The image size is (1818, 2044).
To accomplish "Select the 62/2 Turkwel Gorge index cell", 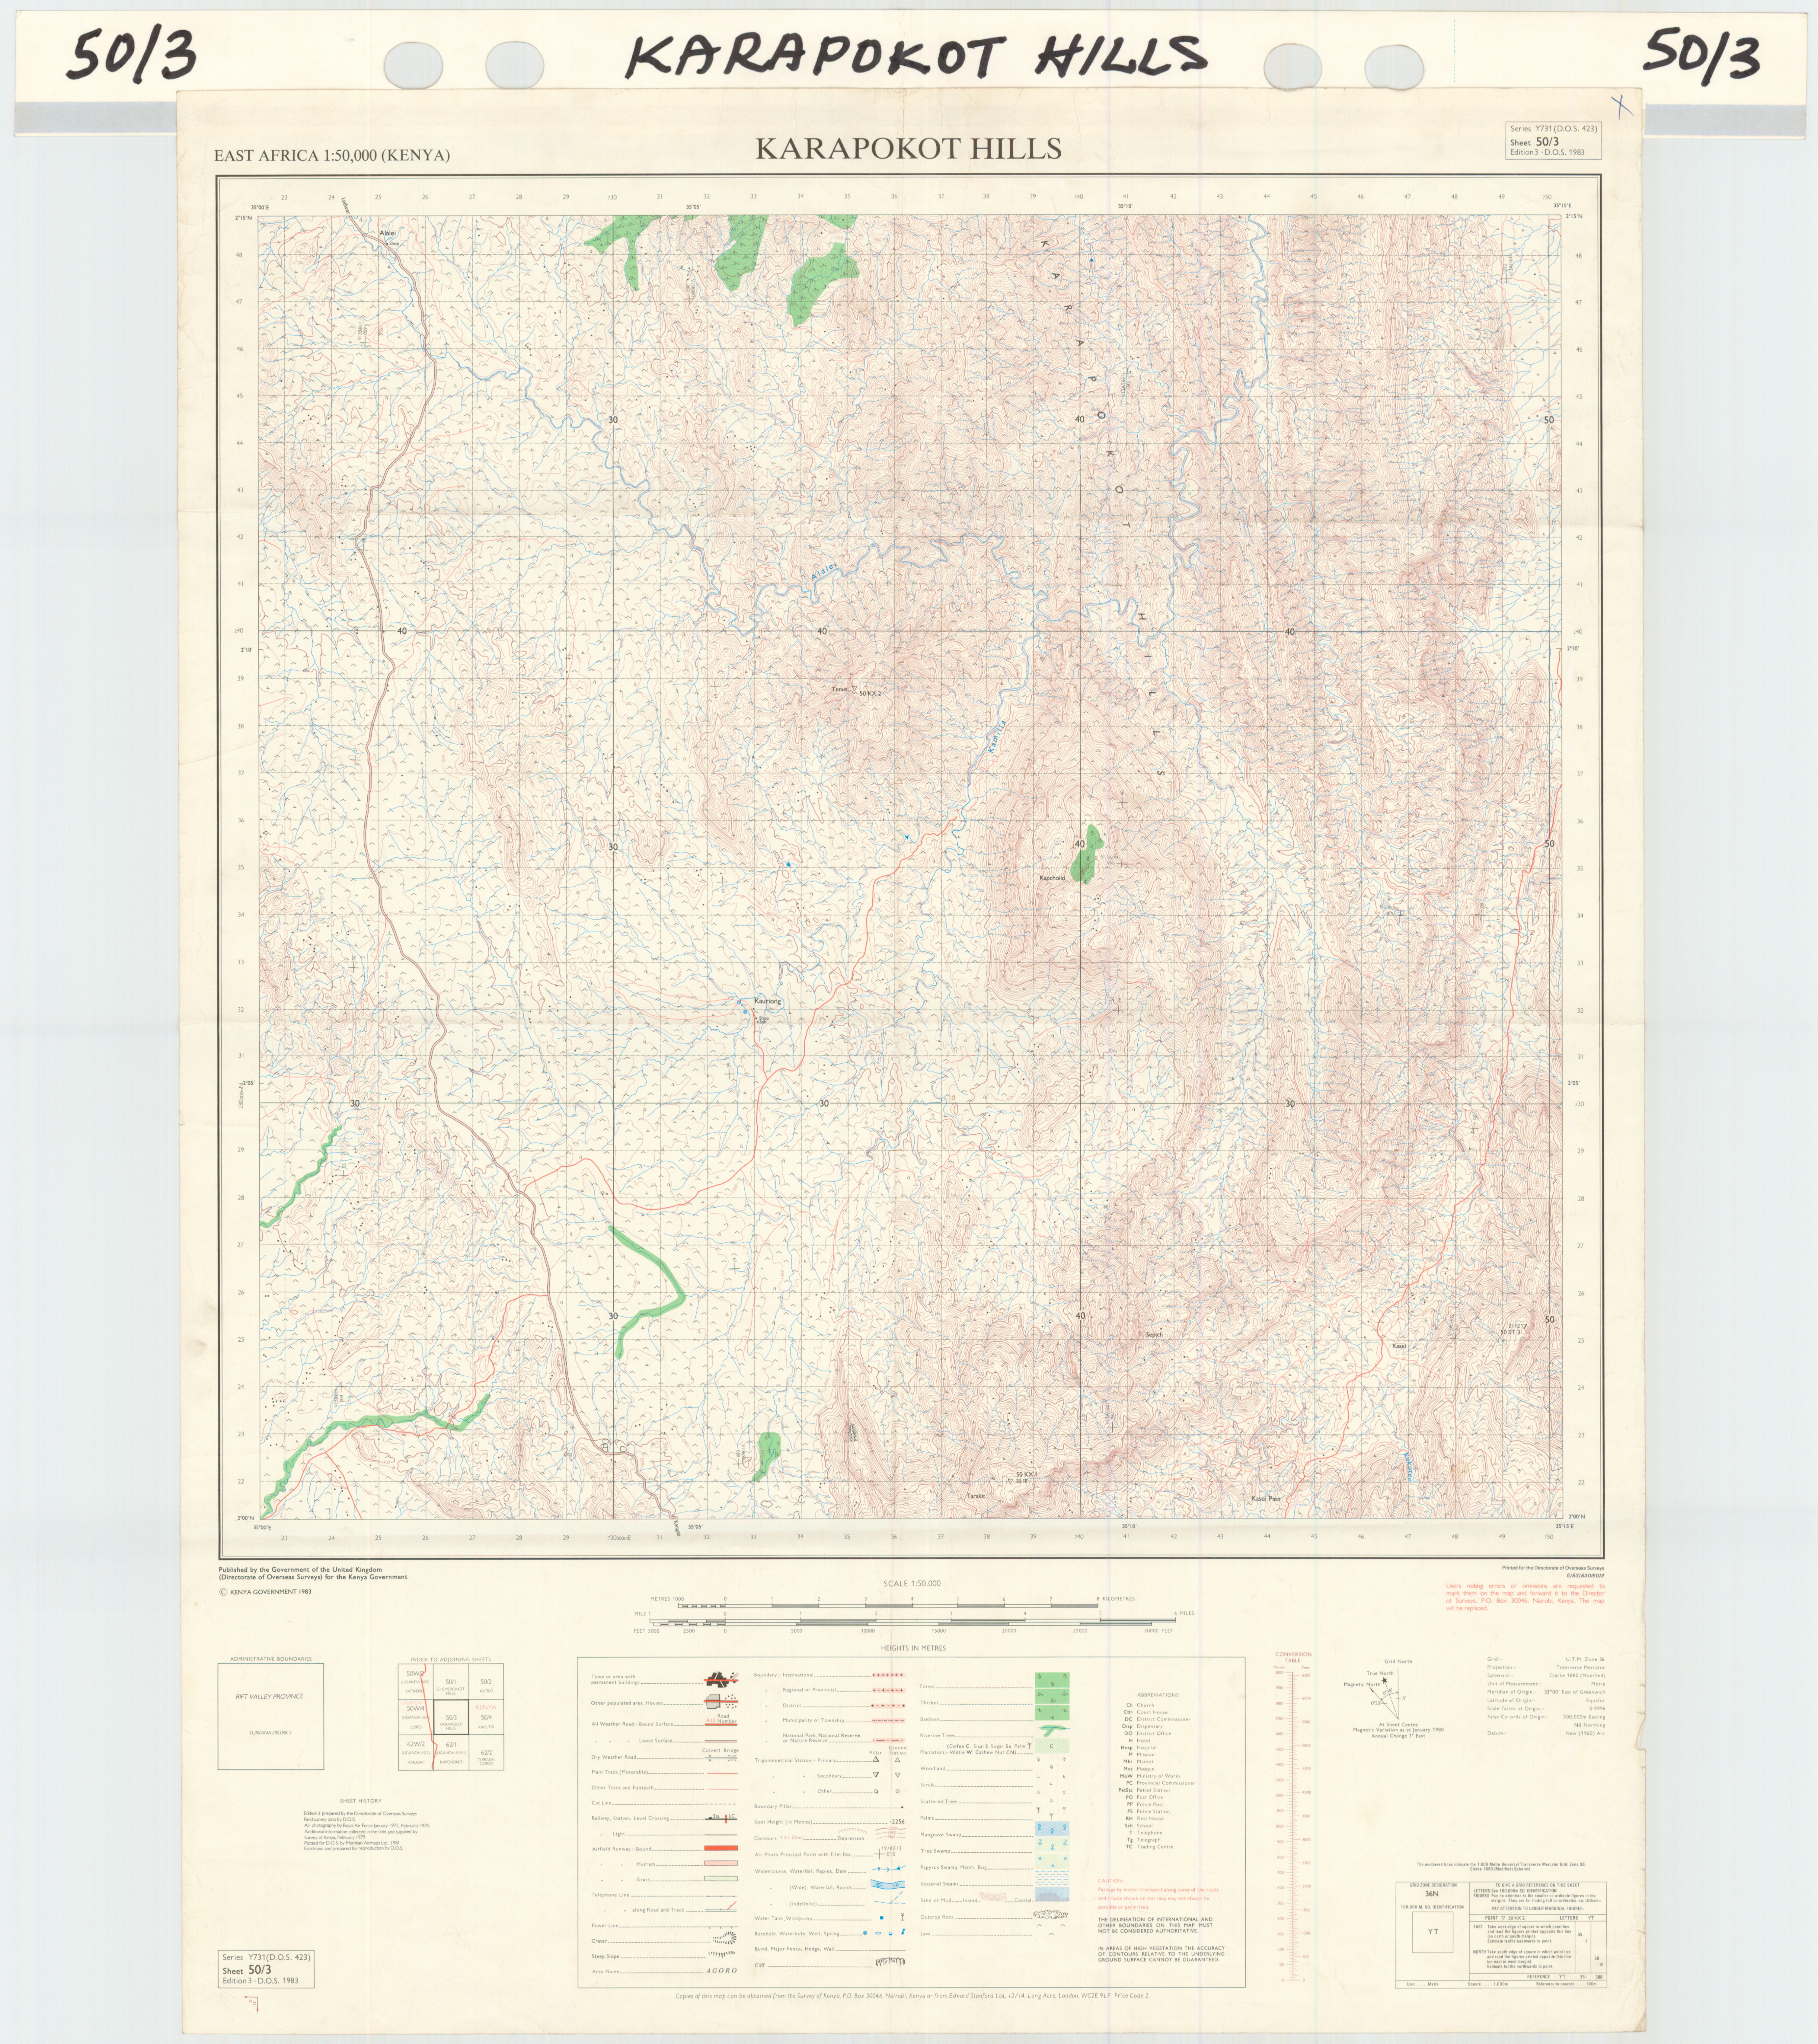I will coord(486,1756).
